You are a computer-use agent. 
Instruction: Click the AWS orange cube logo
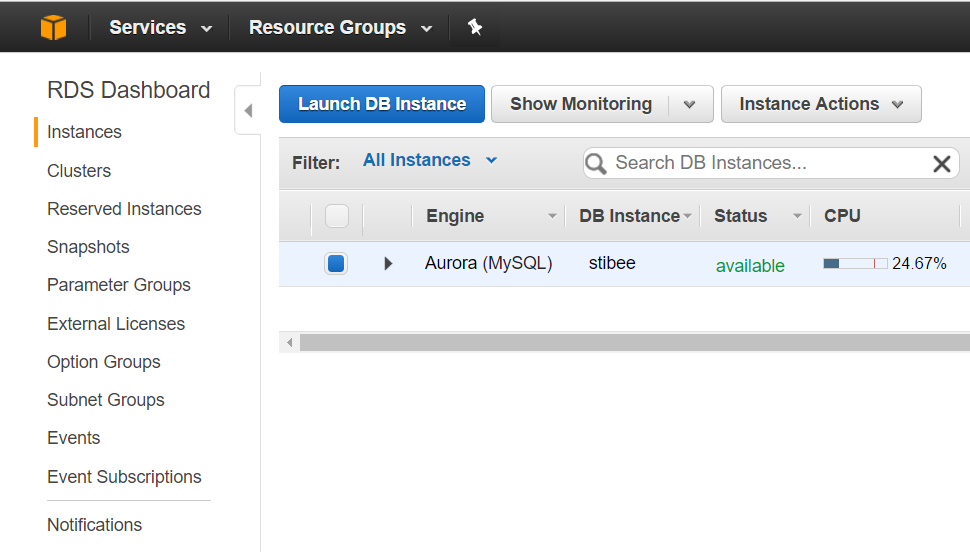(x=53, y=27)
